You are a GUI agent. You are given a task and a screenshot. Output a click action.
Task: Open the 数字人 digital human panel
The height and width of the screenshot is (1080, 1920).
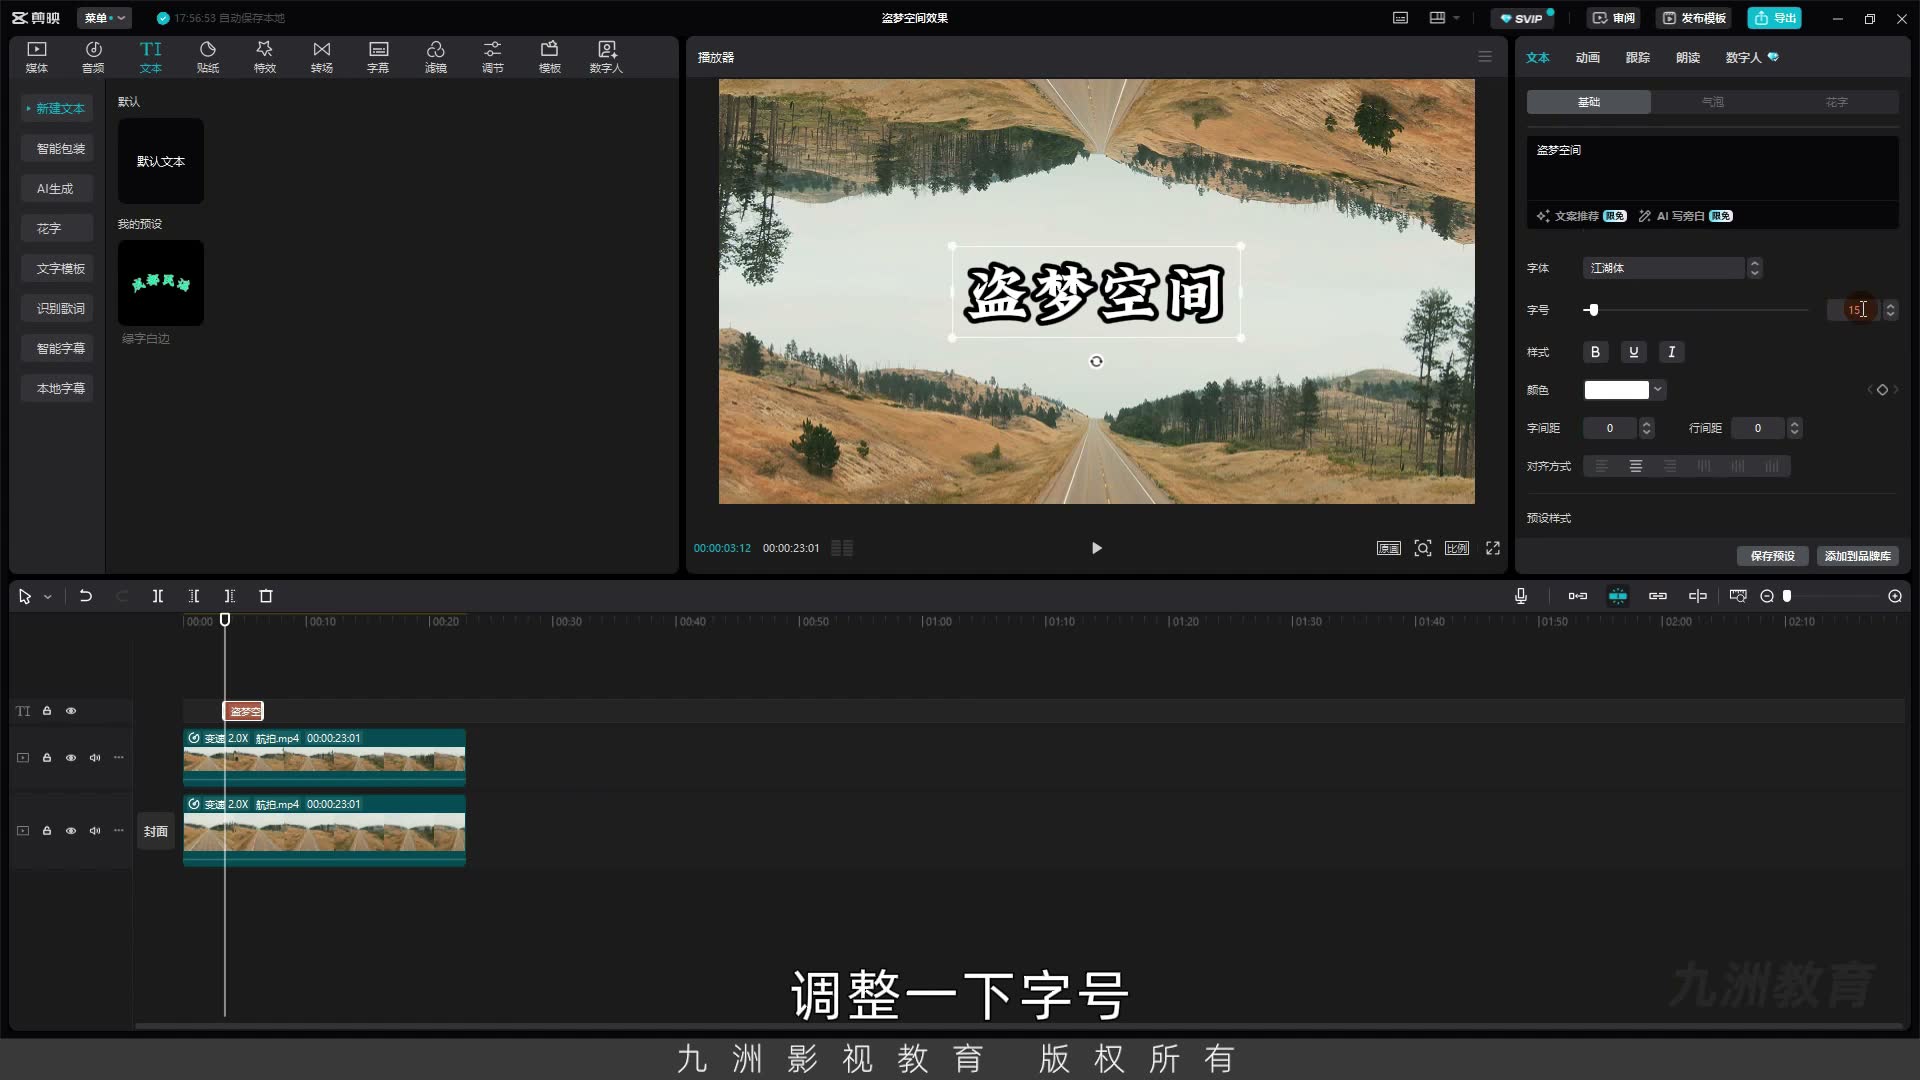tap(606, 57)
